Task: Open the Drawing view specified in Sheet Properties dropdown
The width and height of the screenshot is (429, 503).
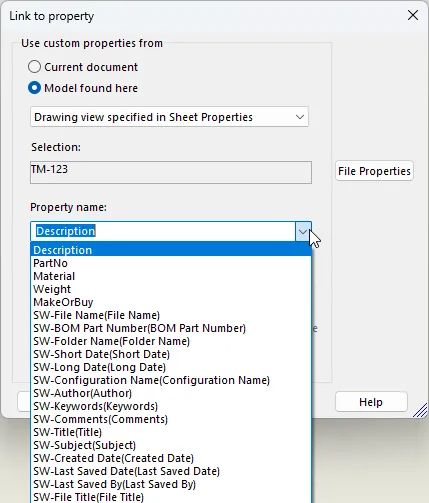Action: click(169, 117)
